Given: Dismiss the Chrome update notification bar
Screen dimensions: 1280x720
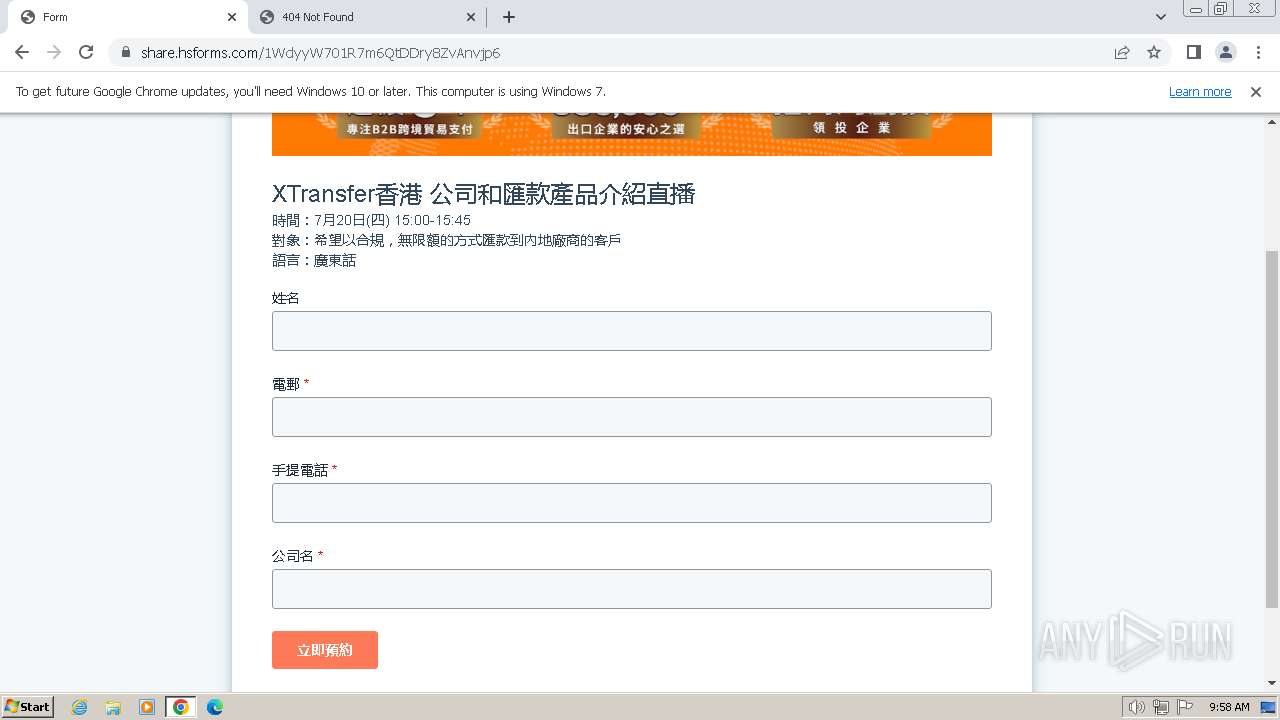Looking at the screenshot, I should point(1256,91).
